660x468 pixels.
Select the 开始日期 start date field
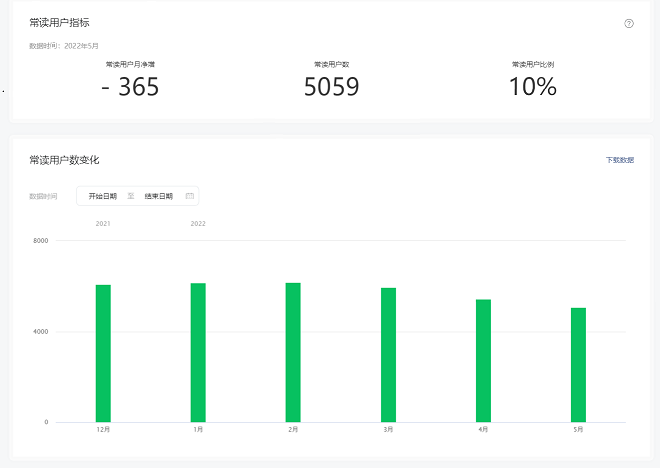tap(103, 196)
